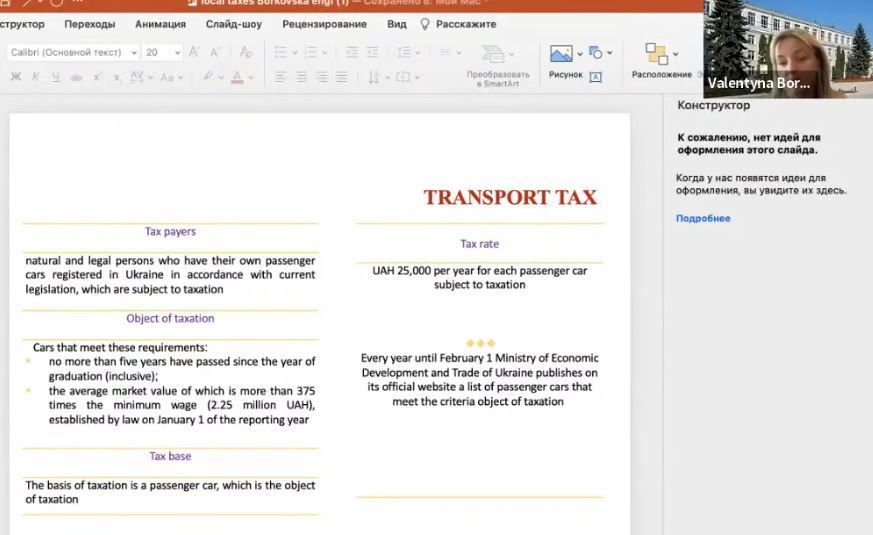This screenshot has height=535, width=873.
Task: Click the Конструктор pane title
Action: coord(713,105)
